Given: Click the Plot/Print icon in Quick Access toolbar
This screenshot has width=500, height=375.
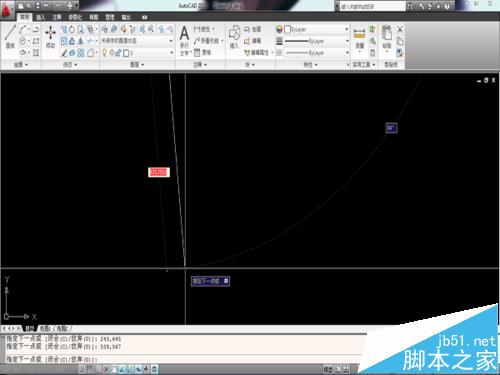Looking at the screenshot, I should click(x=69, y=6).
